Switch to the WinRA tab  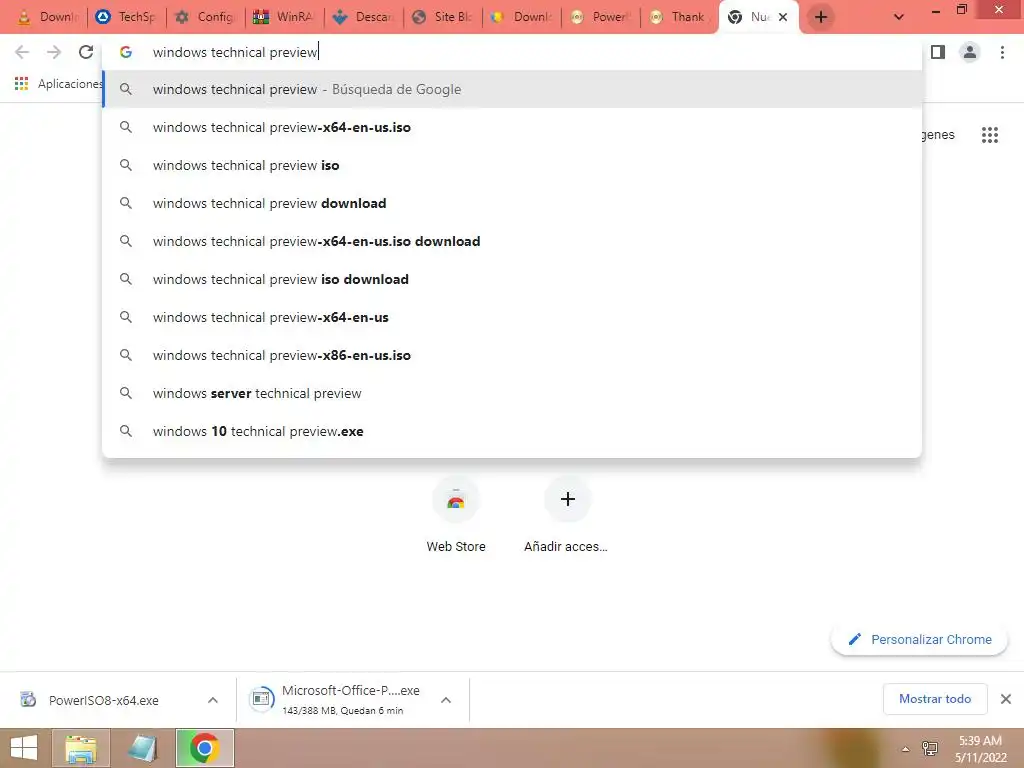tap(284, 17)
